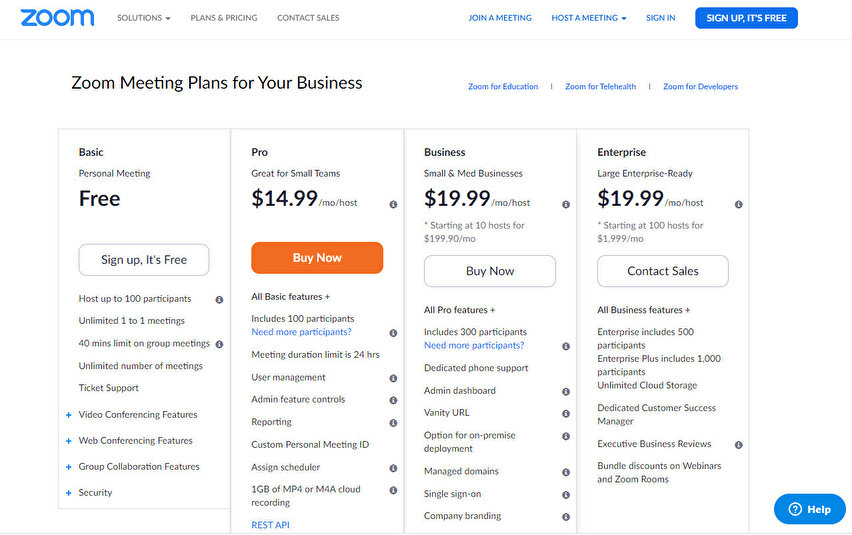
Task: Click the Zoom logo
Action: [57, 18]
